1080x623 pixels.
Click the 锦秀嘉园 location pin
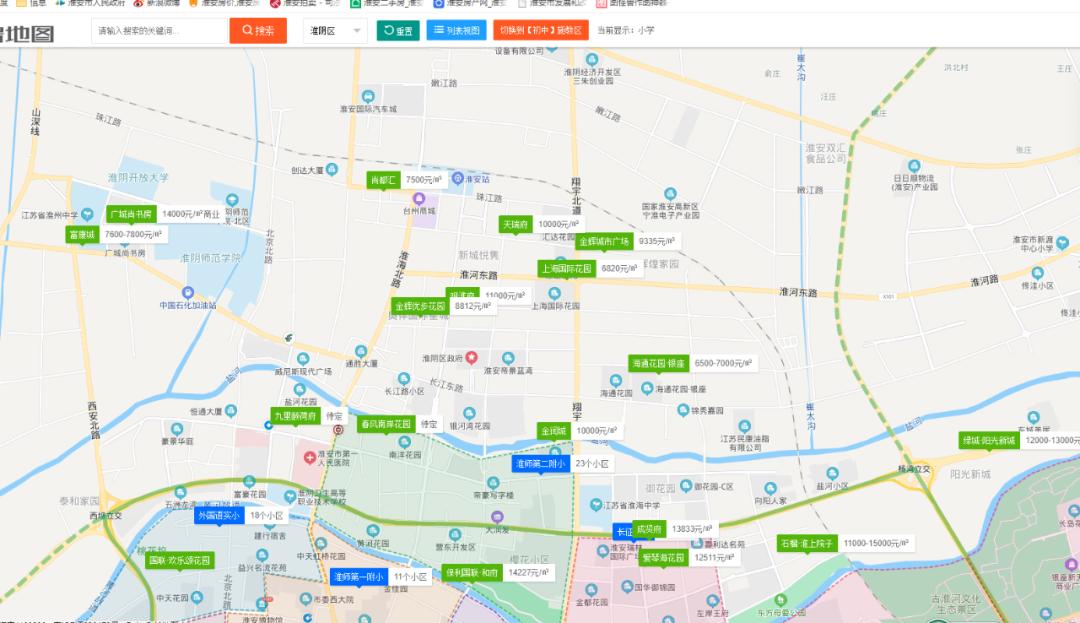click(683, 410)
